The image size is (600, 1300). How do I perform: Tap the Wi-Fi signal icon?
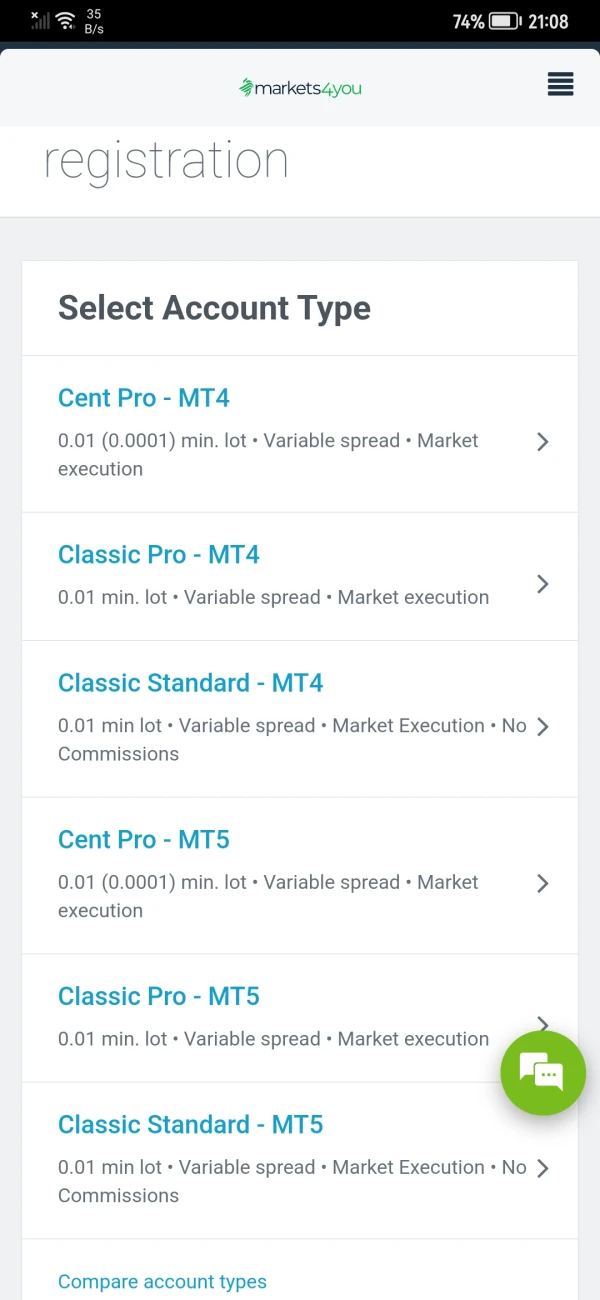tap(66, 21)
